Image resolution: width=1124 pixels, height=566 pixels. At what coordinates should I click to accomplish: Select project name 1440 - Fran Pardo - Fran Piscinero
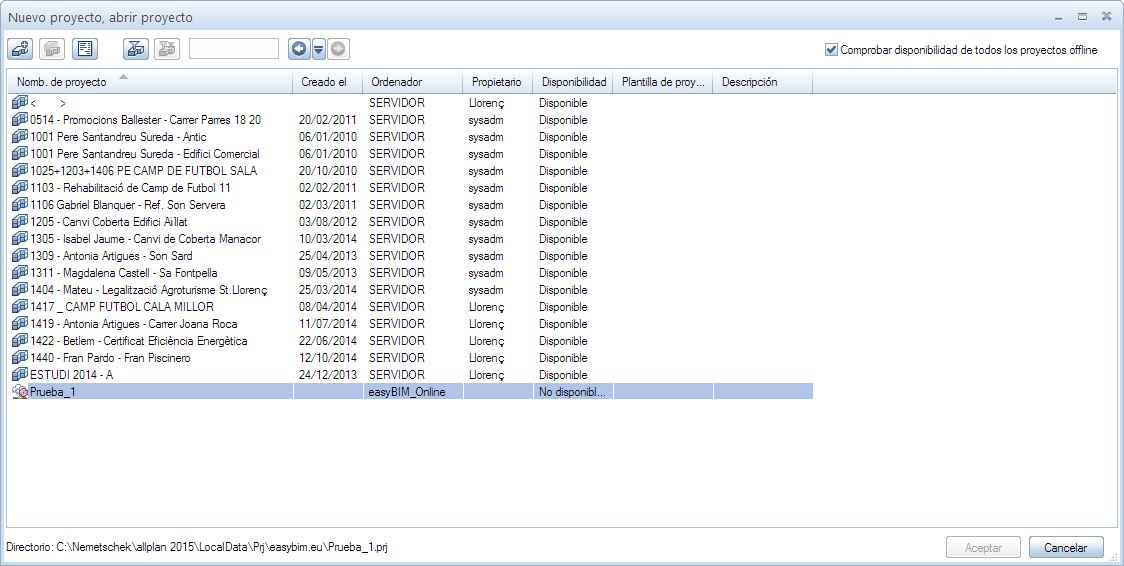click(110, 358)
